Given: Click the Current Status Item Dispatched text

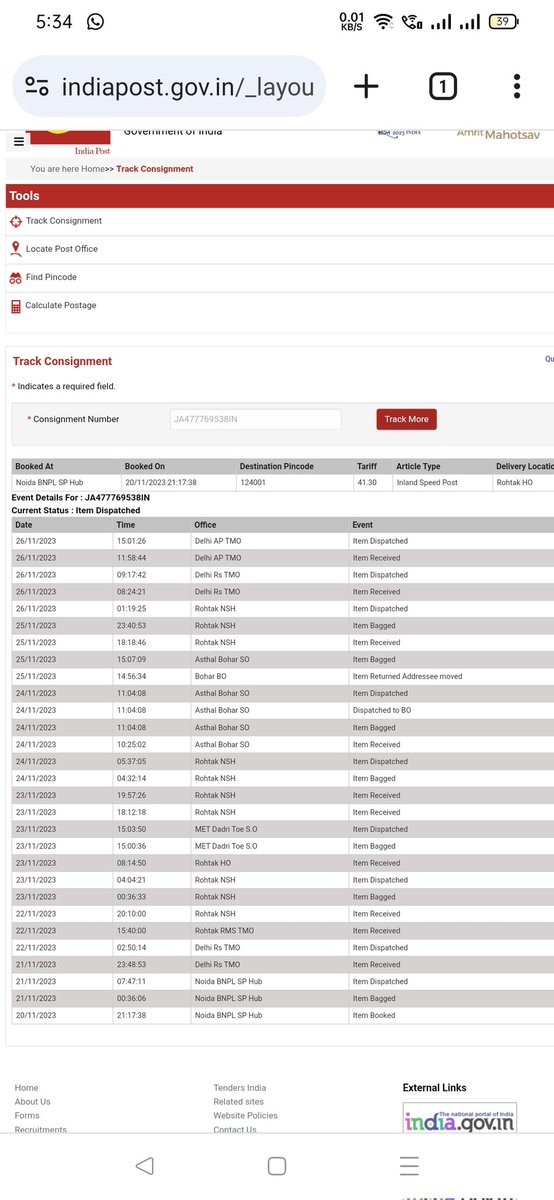Looking at the screenshot, I should coord(76,510).
